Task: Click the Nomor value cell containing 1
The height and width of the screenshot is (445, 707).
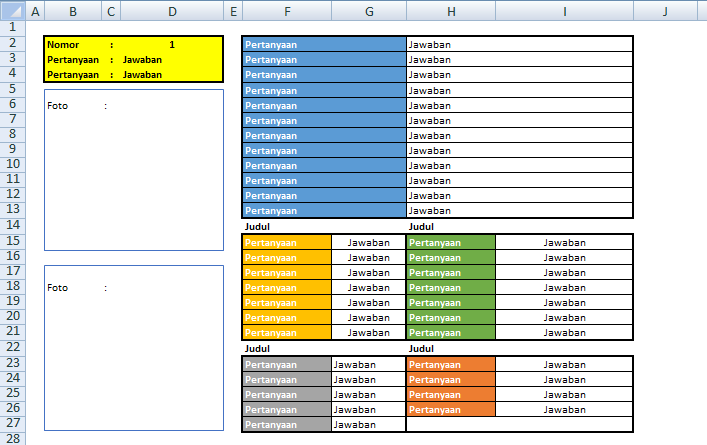Action: (x=172, y=44)
